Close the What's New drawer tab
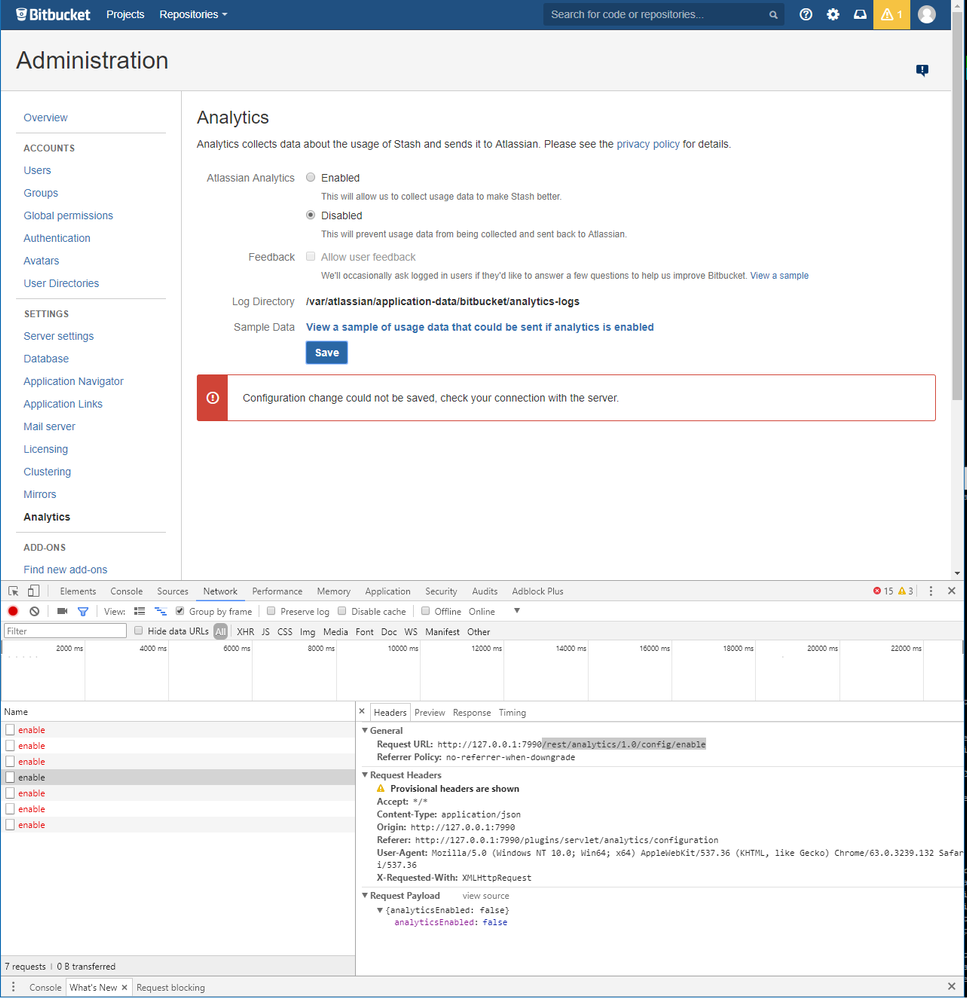967x999 pixels. (x=124, y=987)
